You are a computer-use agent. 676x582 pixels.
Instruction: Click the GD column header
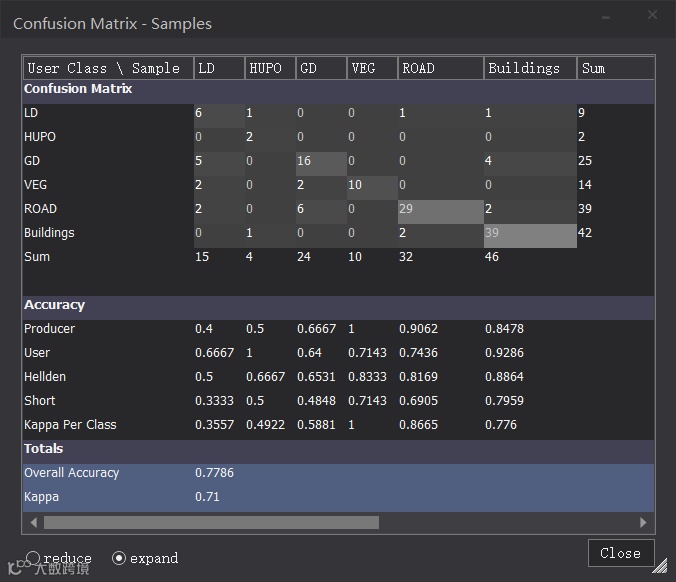pos(321,68)
